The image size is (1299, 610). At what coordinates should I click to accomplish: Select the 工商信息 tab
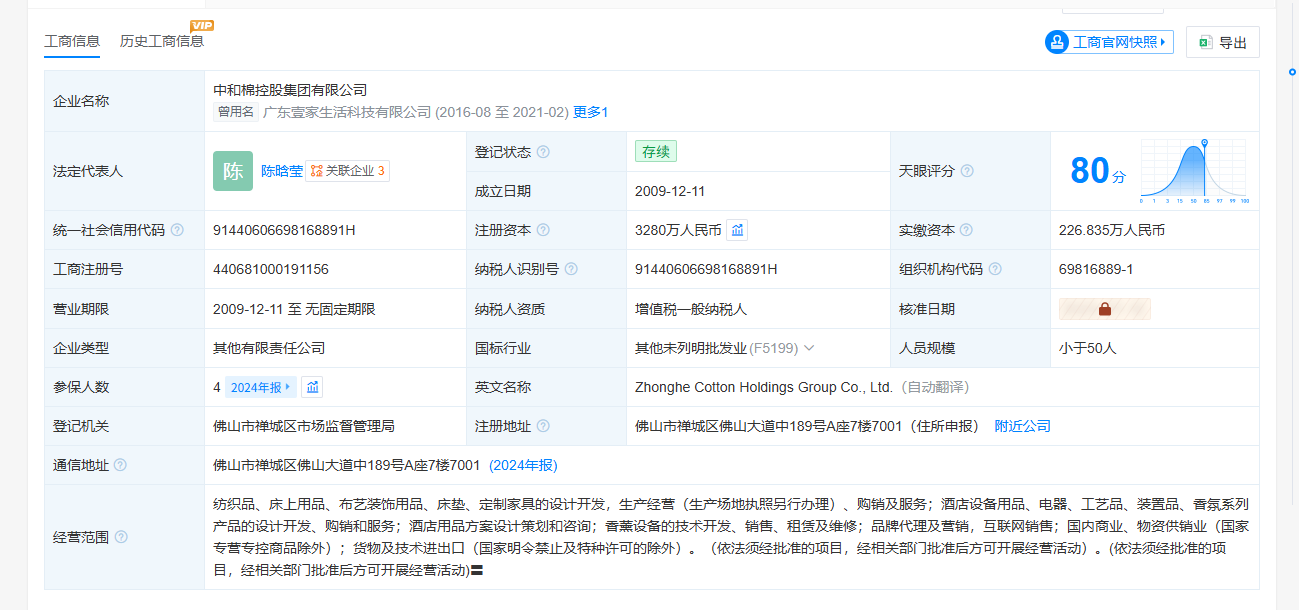72,41
